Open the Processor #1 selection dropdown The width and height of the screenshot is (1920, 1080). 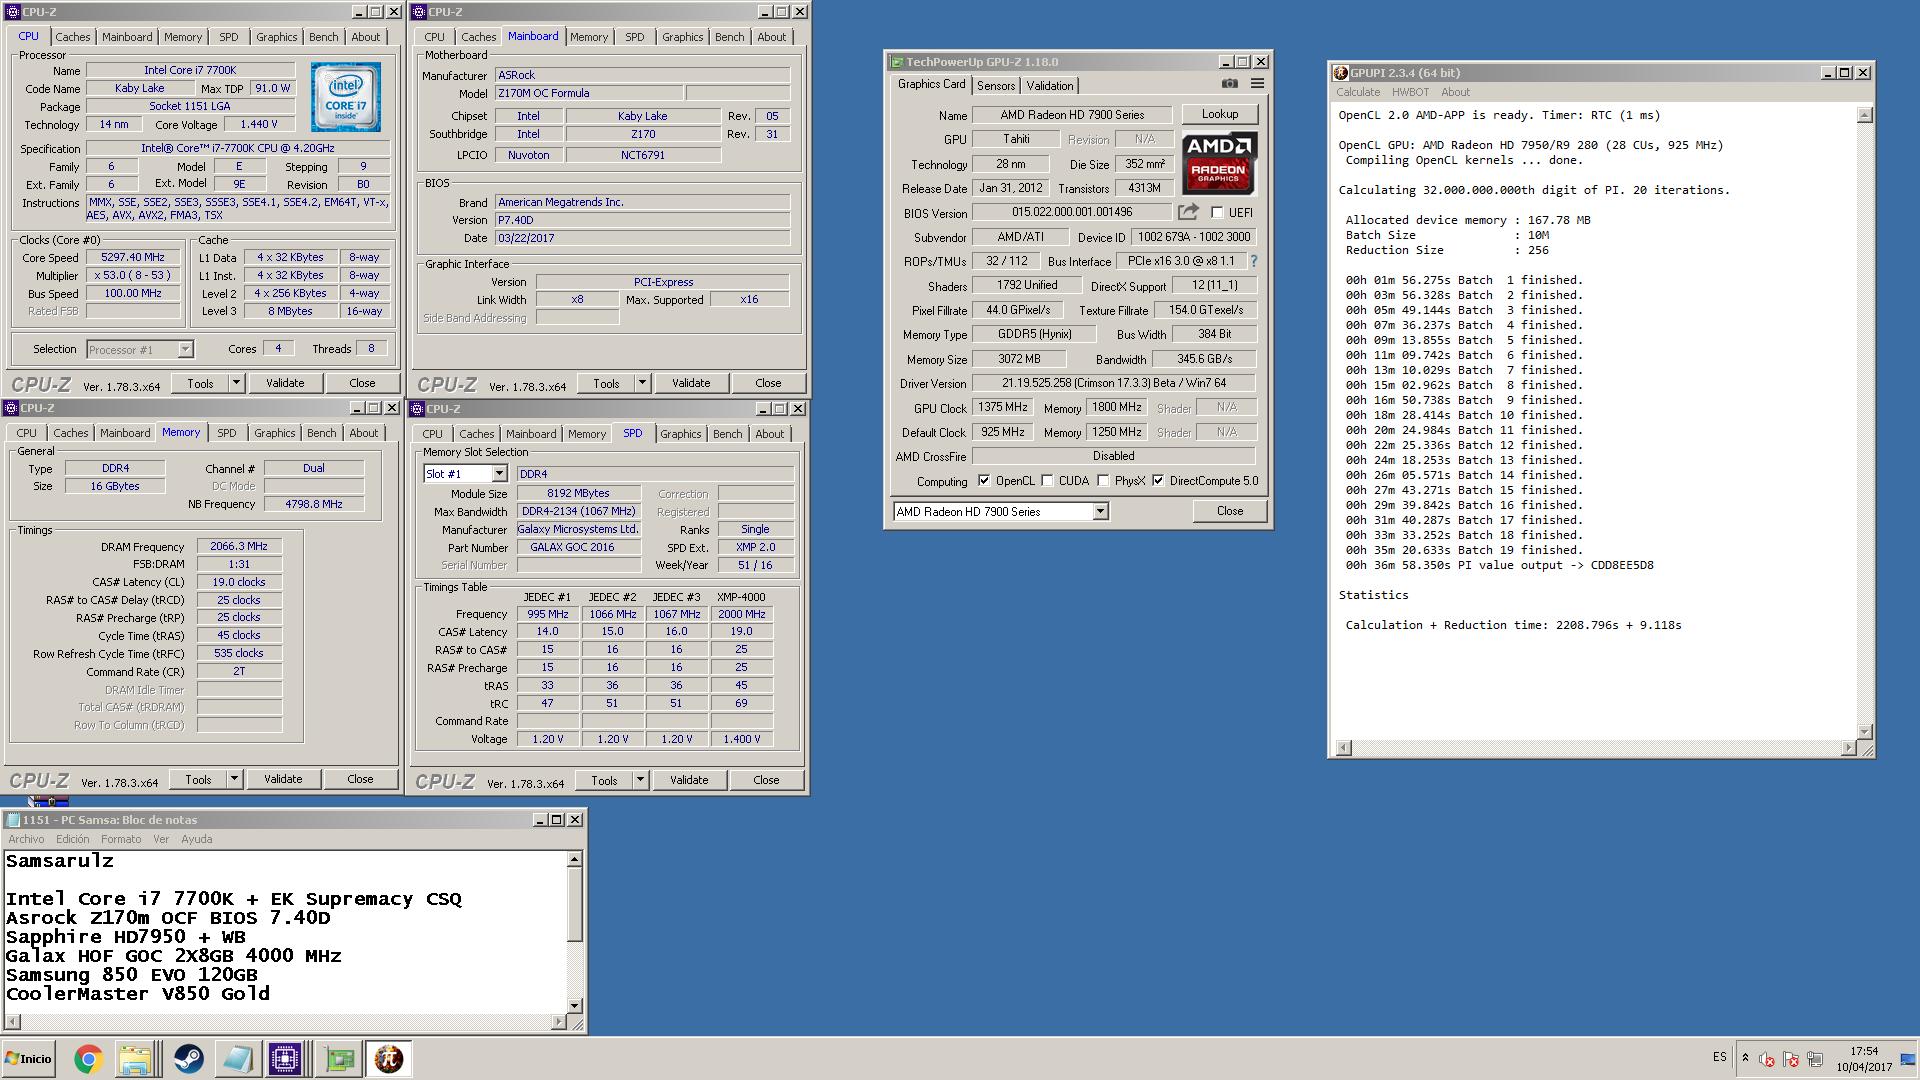(x=185, y=349)
